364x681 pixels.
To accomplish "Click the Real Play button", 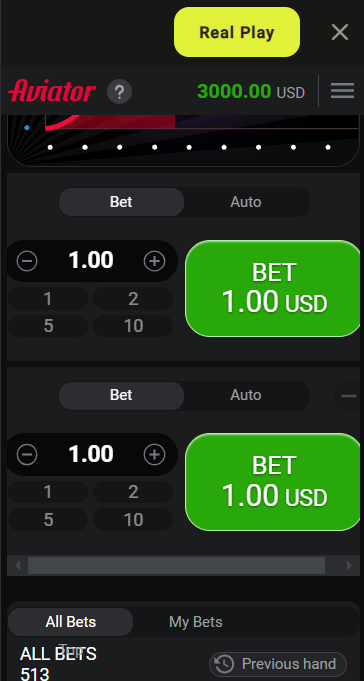I will tap(237, 32).
